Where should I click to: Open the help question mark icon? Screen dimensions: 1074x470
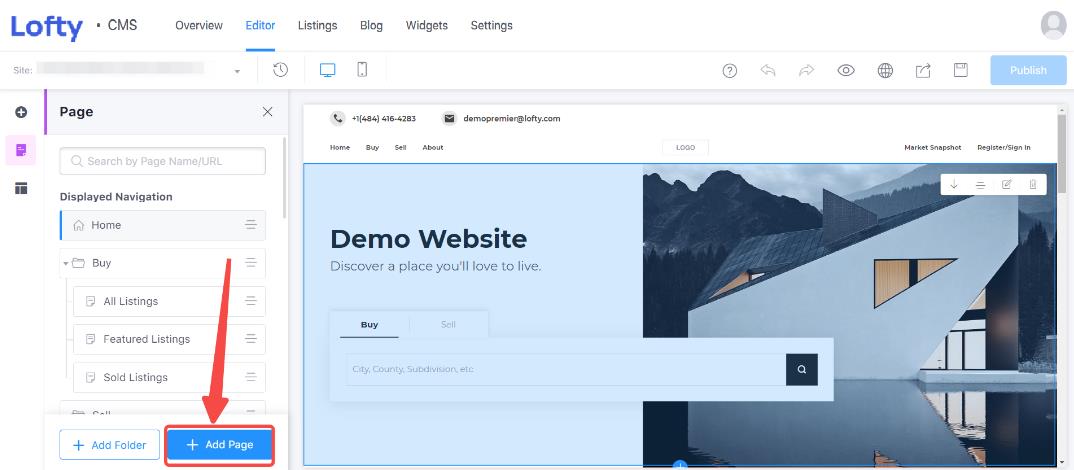[729, 71]
